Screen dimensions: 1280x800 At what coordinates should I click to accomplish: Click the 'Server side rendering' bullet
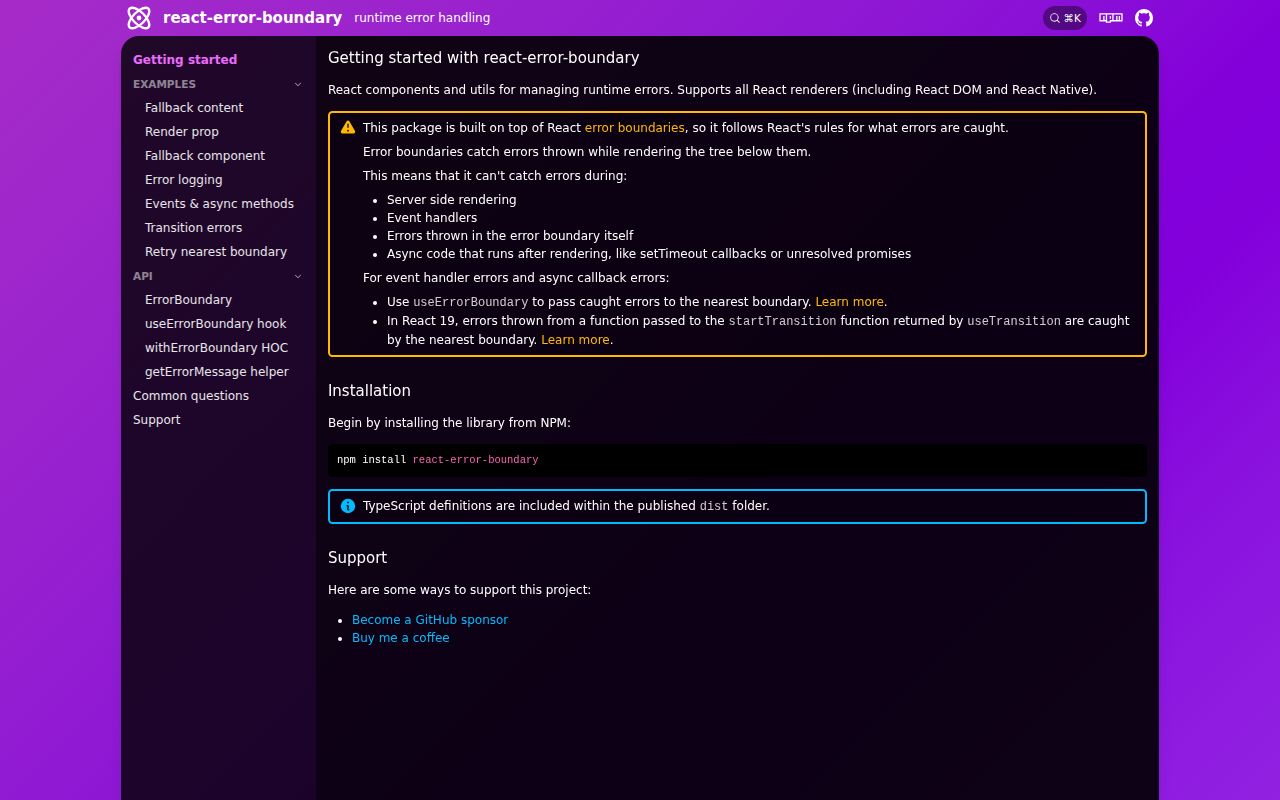pyautogui.click(x=452, y=200)
